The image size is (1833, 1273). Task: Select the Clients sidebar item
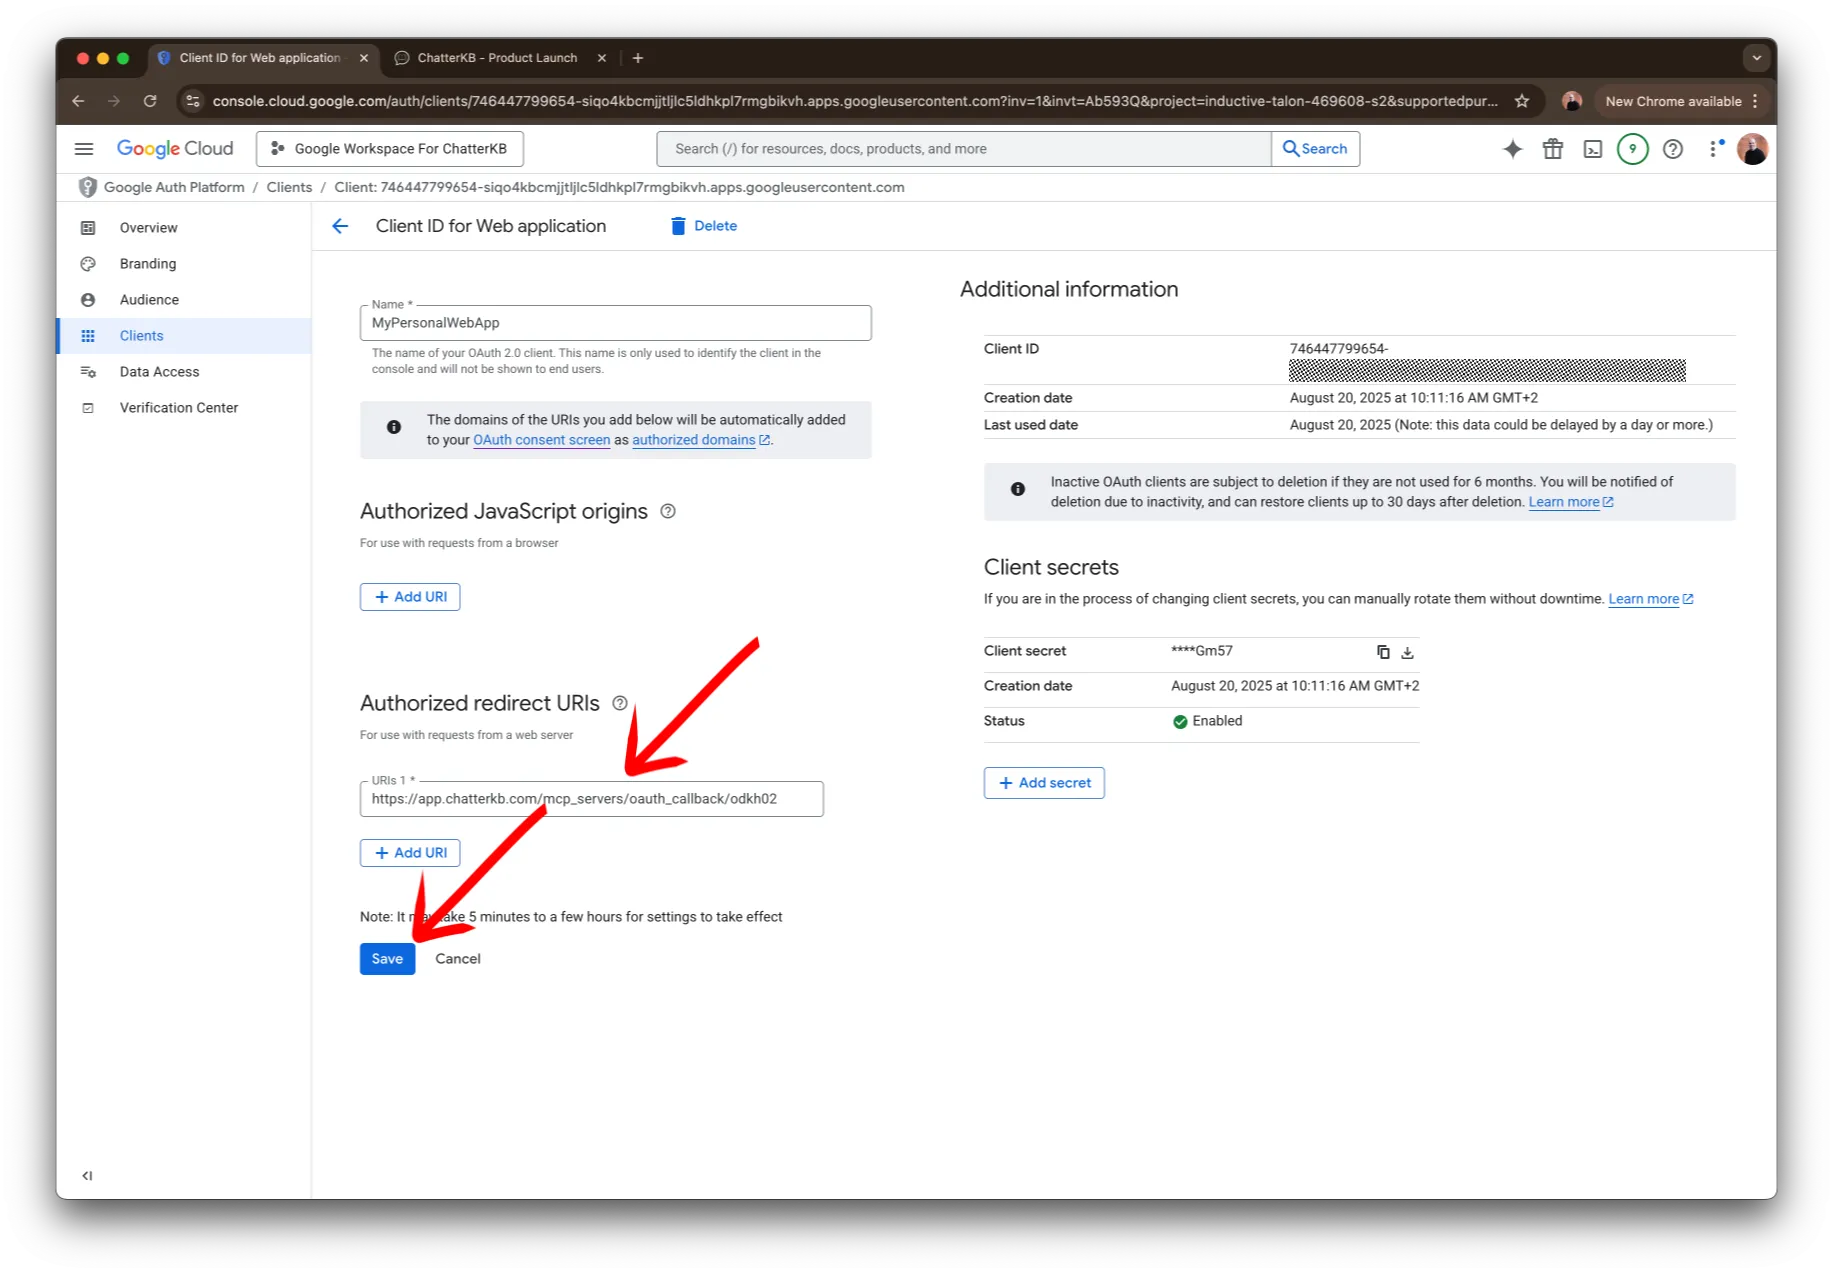[184, 336]
